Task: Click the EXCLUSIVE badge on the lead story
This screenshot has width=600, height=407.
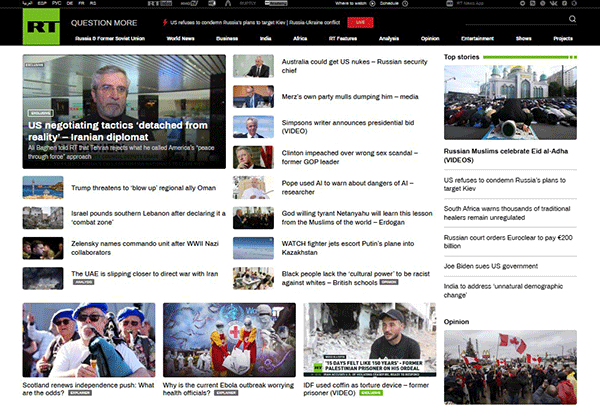Action: pos(40,113)
